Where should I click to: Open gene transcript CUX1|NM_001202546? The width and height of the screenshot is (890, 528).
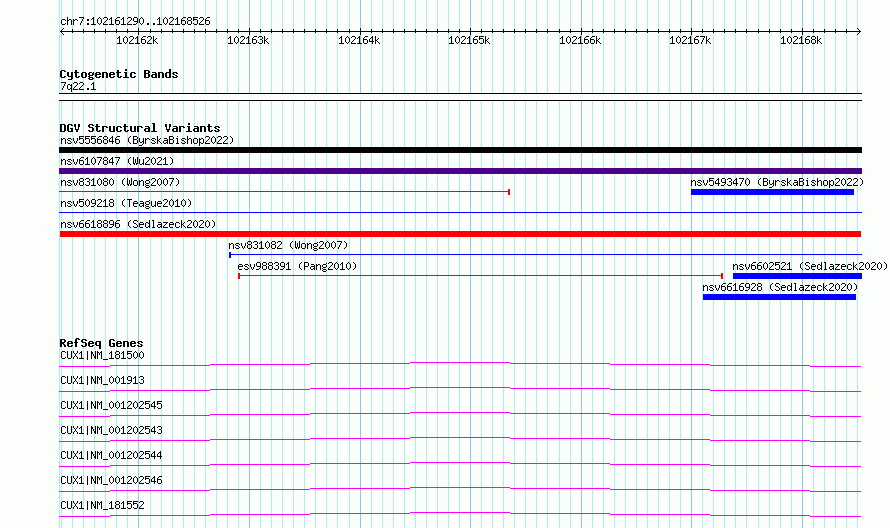tap(111, 480)
